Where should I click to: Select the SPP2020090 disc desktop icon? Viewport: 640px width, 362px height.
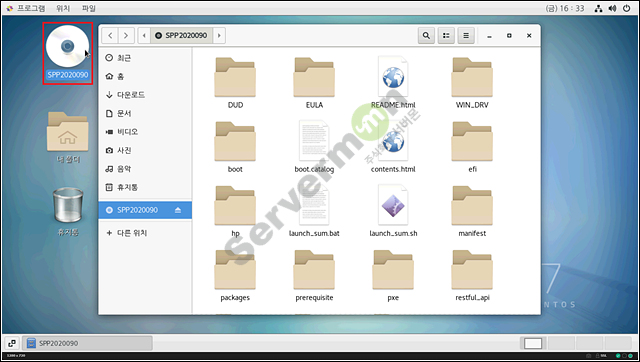(68, 53)
